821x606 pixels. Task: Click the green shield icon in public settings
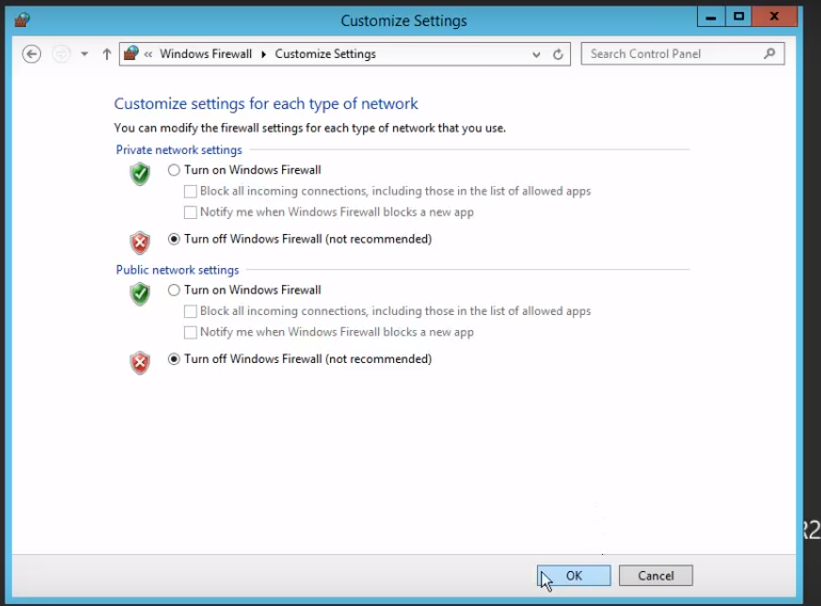click(140, 294)
